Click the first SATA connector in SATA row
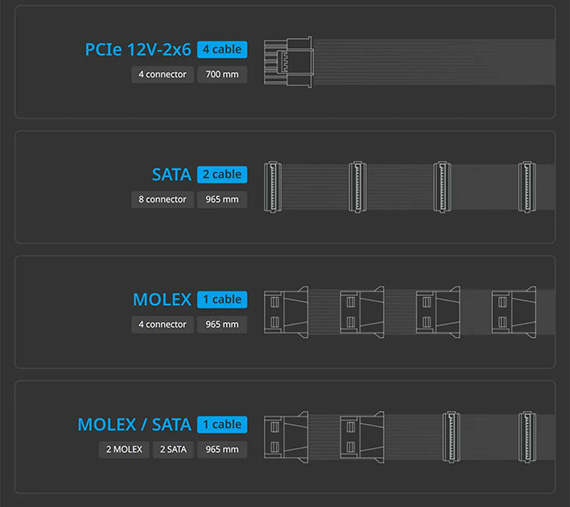Image resolution: width=570 pixels, height=507 pixels. (x=273, y=187)
